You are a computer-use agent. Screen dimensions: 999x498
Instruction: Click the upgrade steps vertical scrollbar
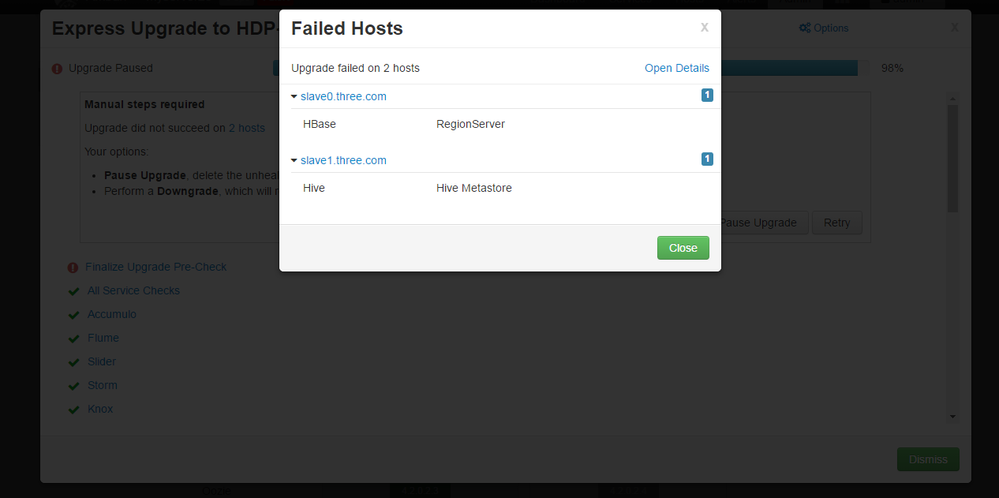952,160
